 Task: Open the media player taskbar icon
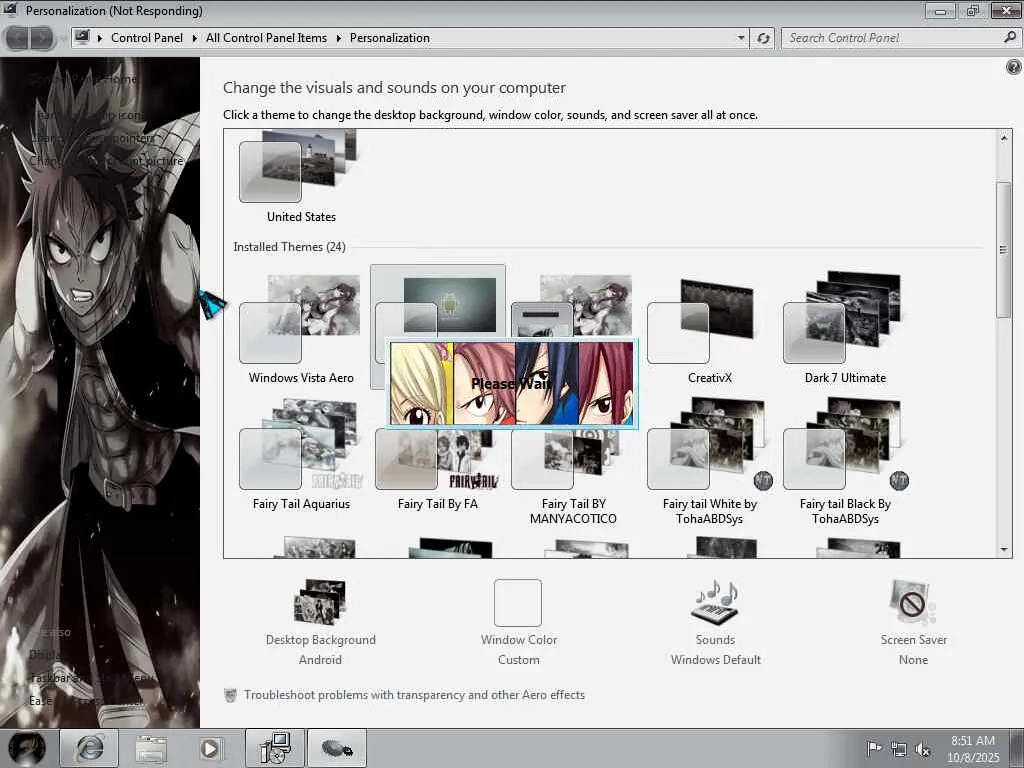(210, 748)
